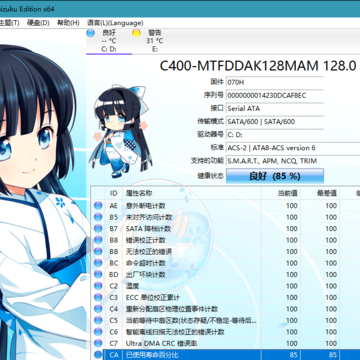Click the 驱动器号 field showing C: D:
The height and width of the screenshot is (360, 360).
(275, 135)
